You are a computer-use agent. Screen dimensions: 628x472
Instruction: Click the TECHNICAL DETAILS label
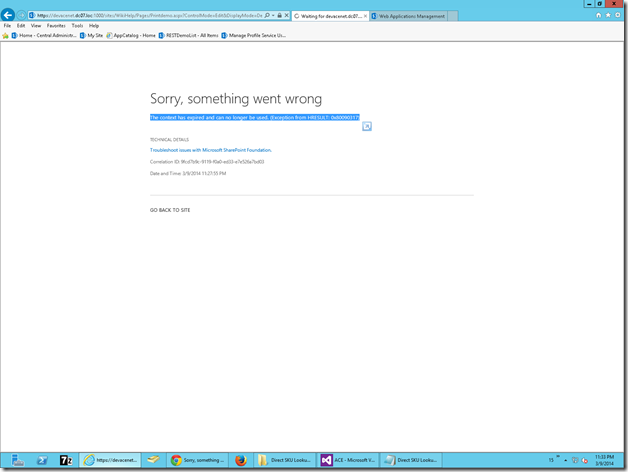point(169,140)
